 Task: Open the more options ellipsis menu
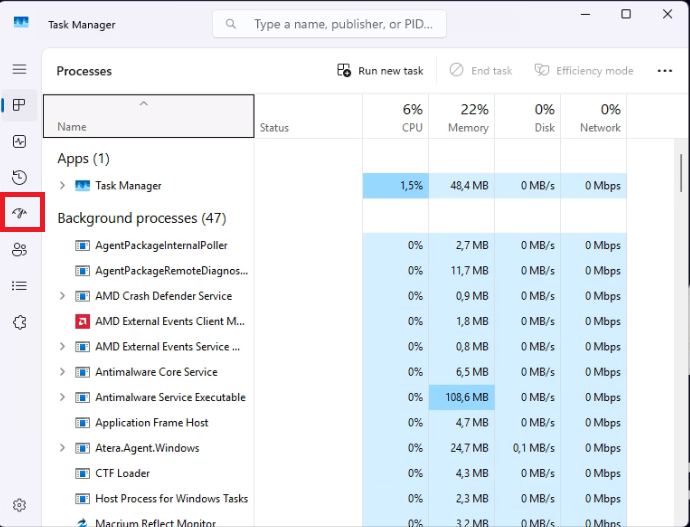[x=664, y=71]
